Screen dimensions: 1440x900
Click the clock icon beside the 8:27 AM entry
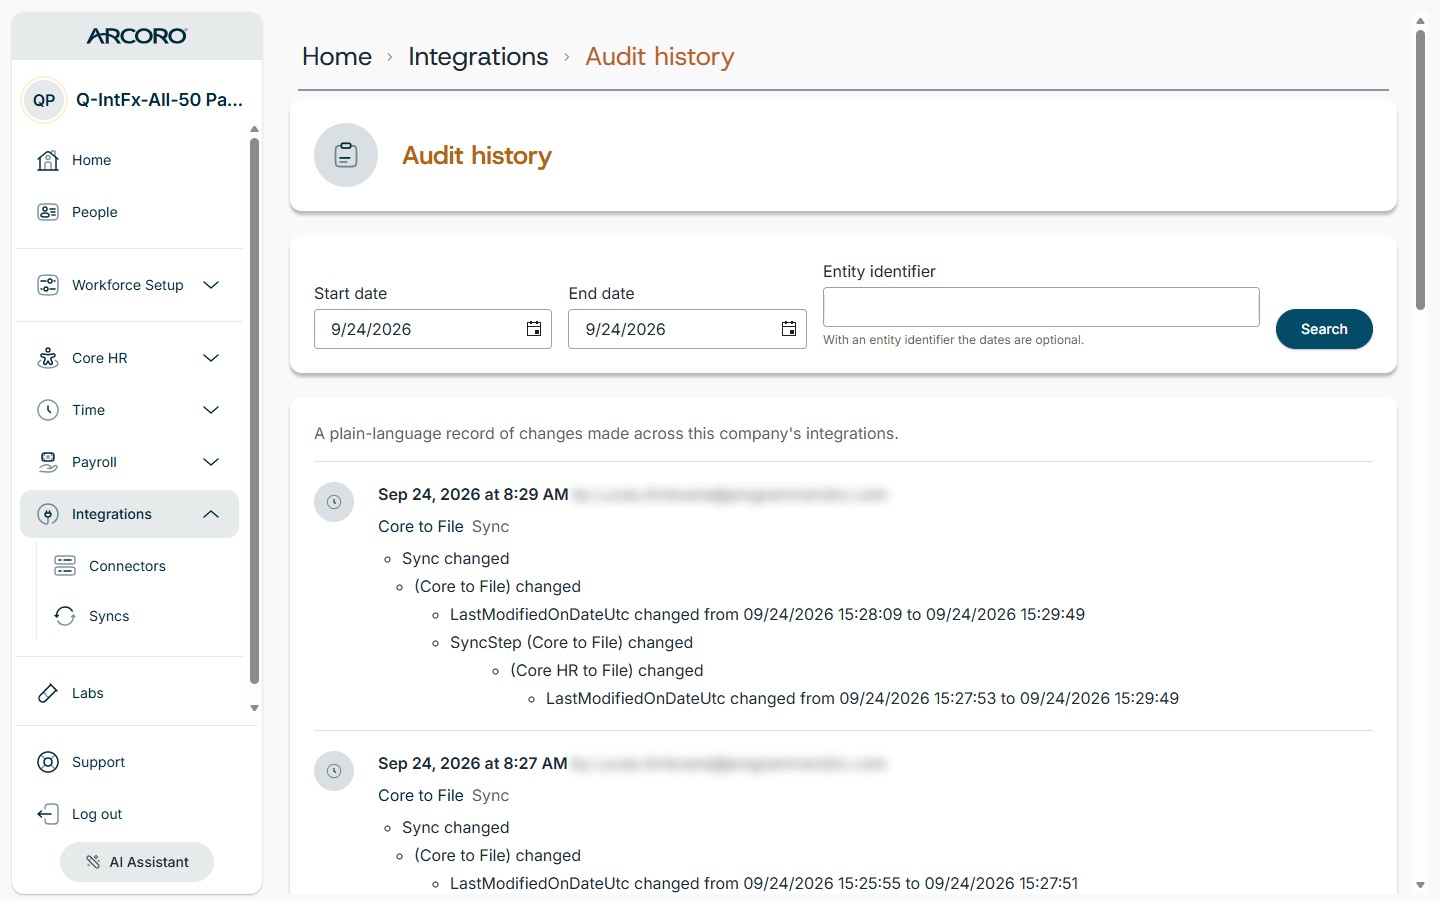click(334, 771)
